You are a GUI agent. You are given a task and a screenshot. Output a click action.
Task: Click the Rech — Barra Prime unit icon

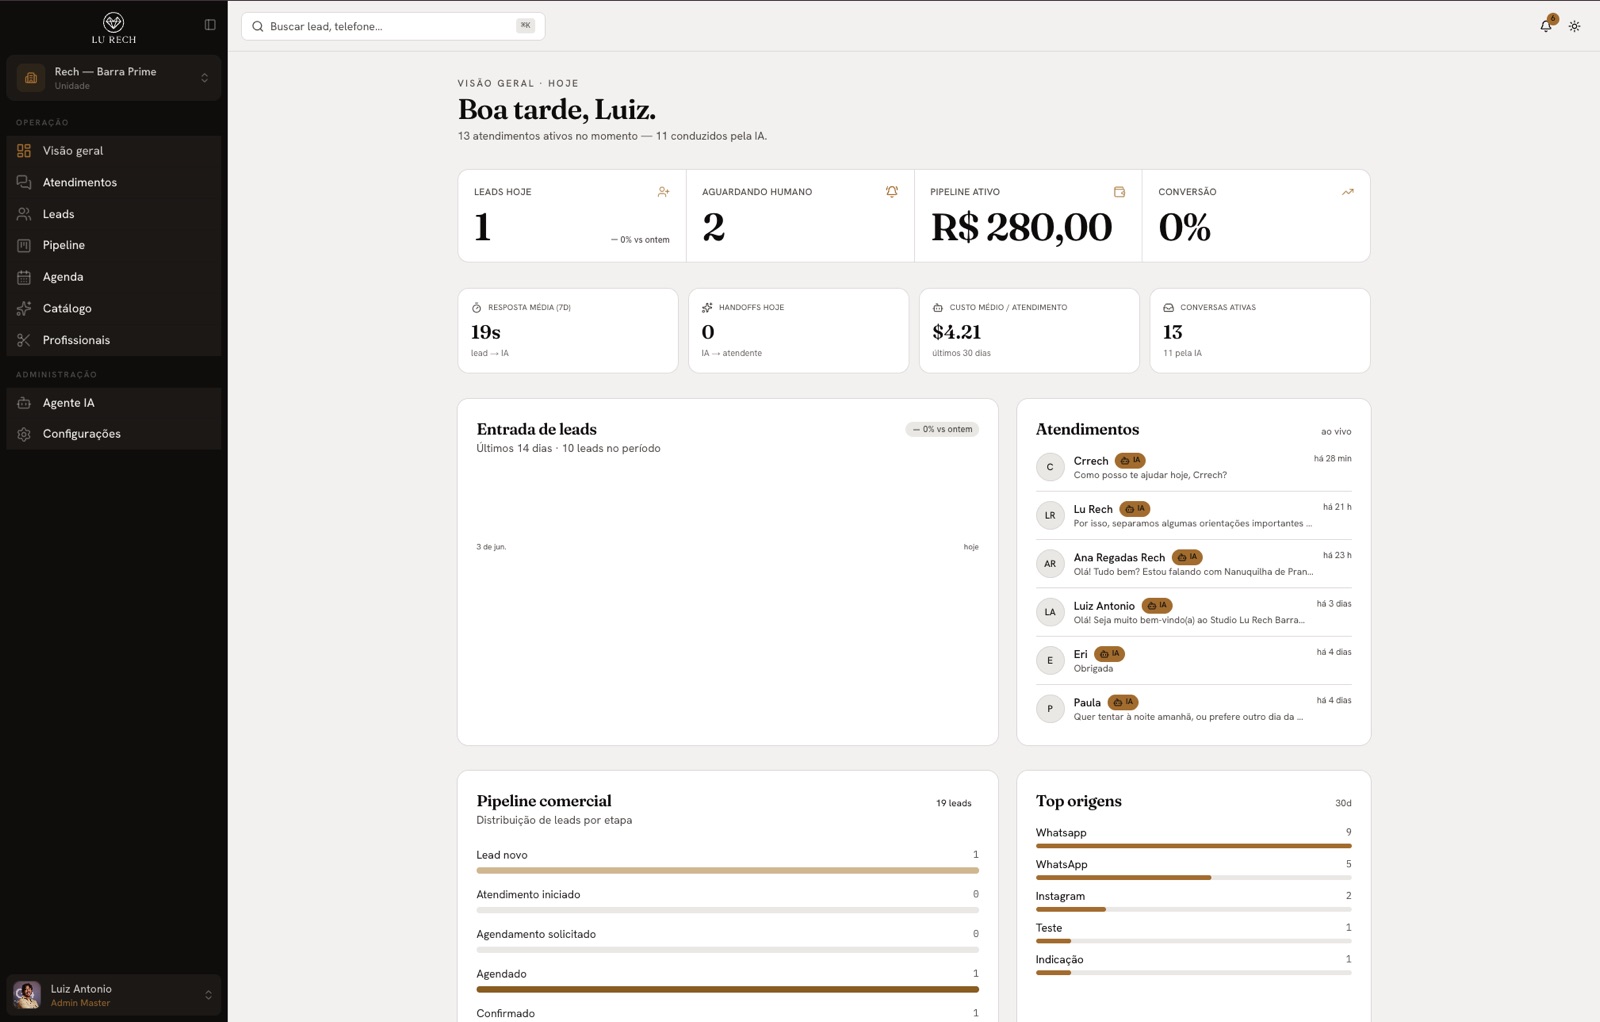[31, 78]
